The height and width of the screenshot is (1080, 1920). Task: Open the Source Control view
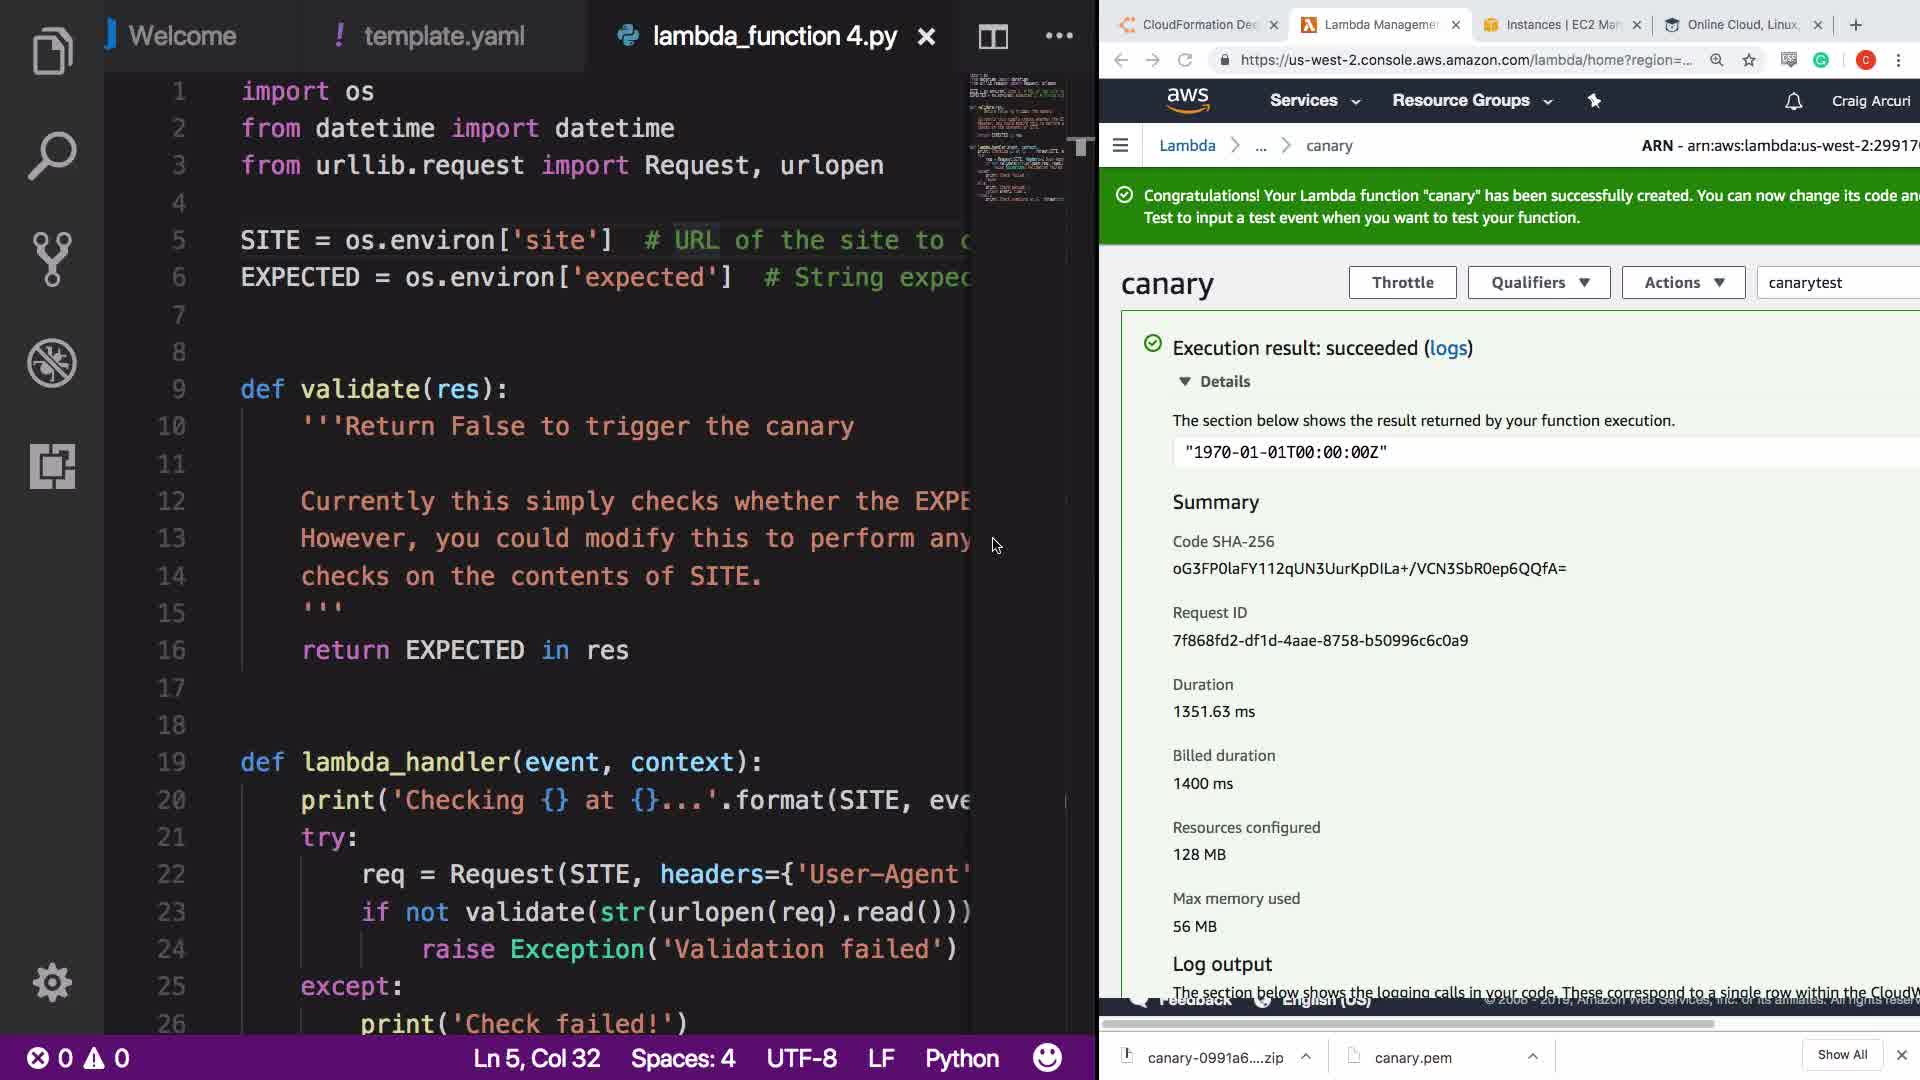(52, 259)
